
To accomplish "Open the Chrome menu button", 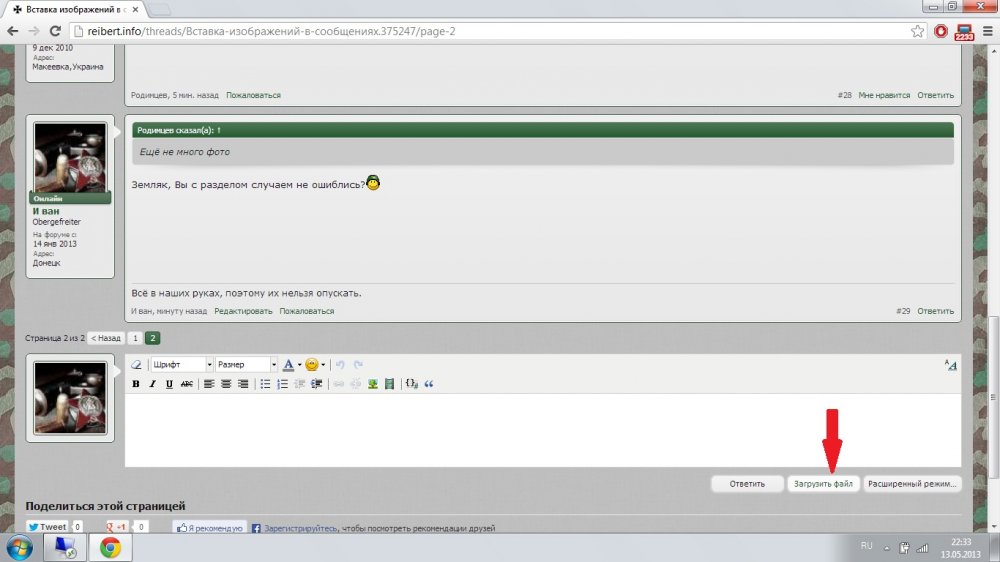I will pos(987,31).
